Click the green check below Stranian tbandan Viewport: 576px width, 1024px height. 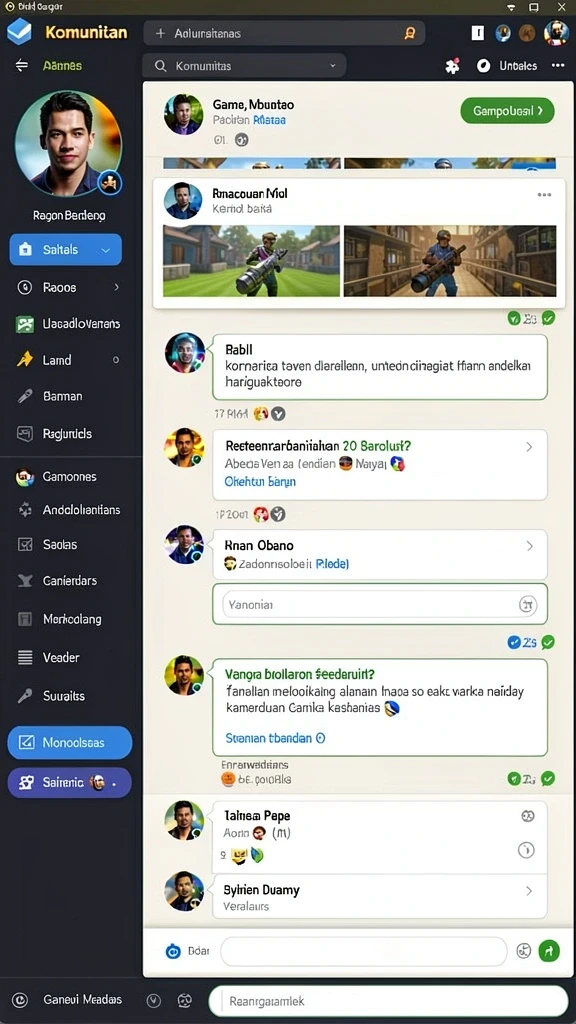click(548, 778)
